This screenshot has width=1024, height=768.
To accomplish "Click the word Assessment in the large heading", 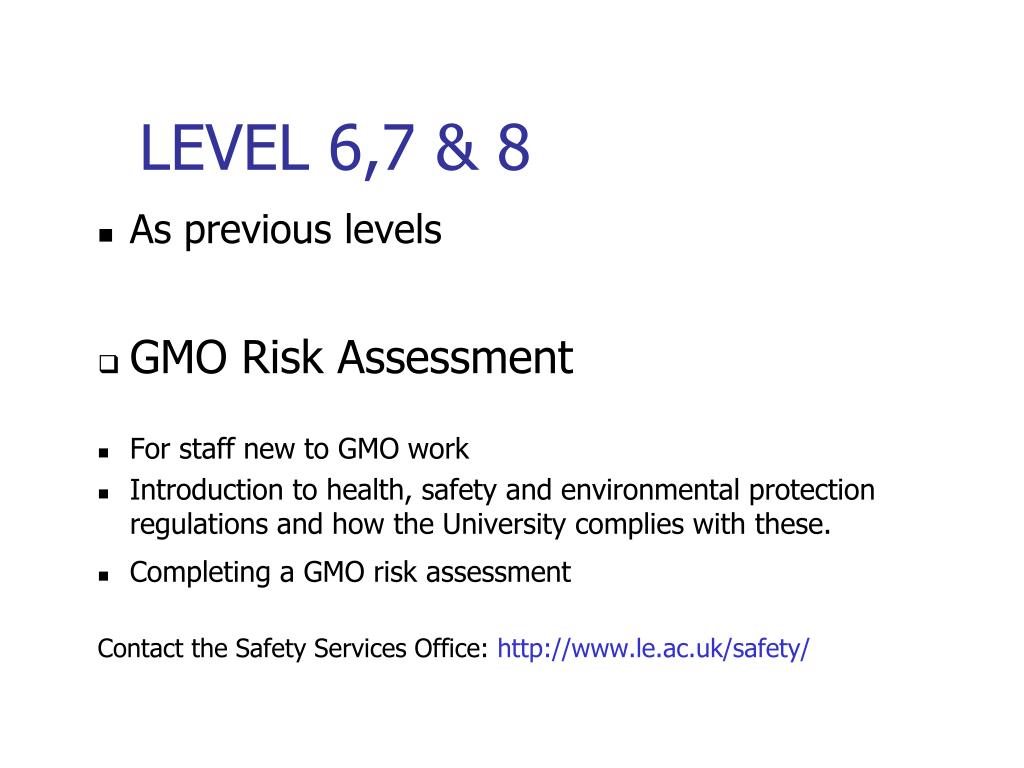I will pos(455,357).
